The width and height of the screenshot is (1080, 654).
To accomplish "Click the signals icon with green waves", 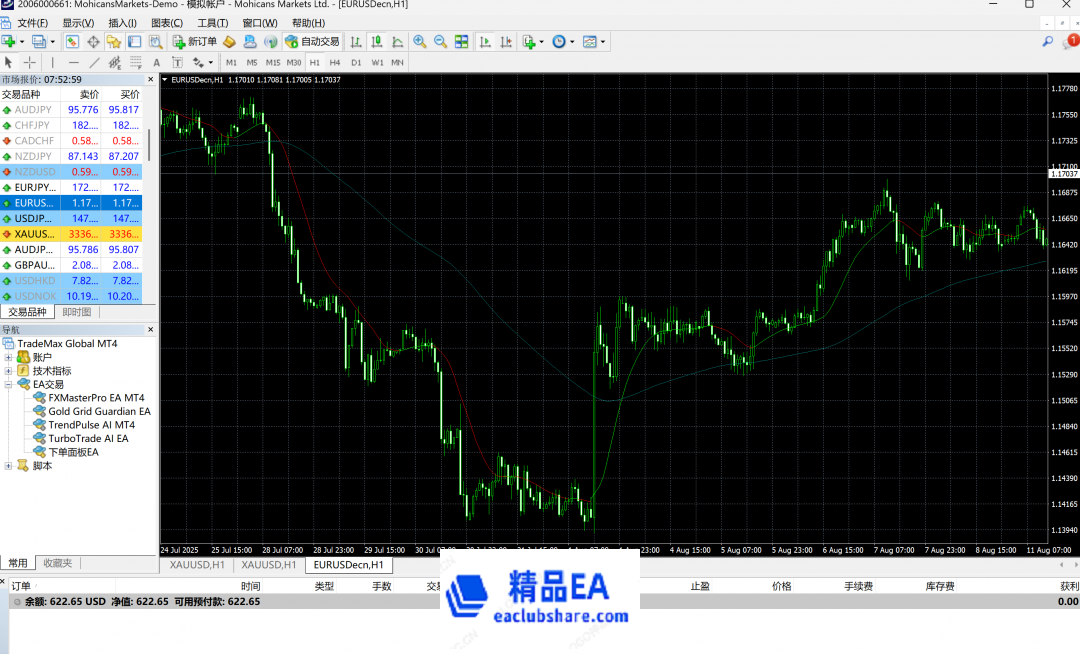I will pyautogui.click(x=271, y=41).
